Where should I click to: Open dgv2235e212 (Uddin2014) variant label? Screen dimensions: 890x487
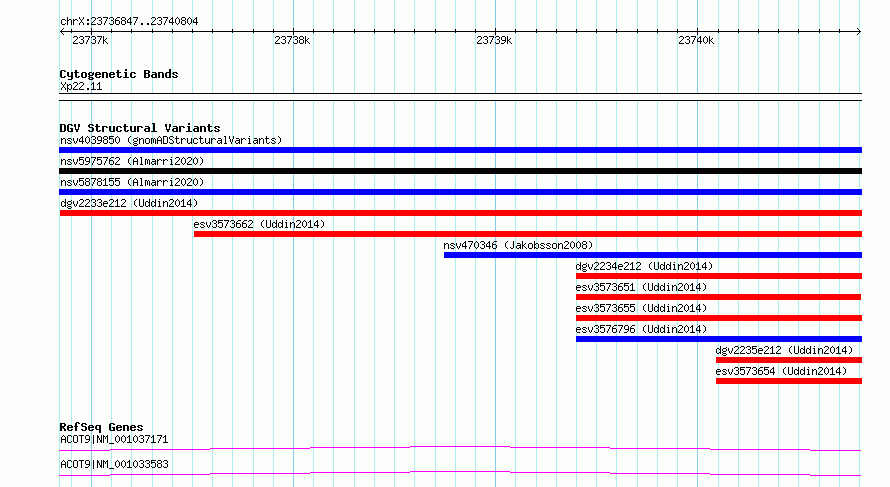pos(784,350)
